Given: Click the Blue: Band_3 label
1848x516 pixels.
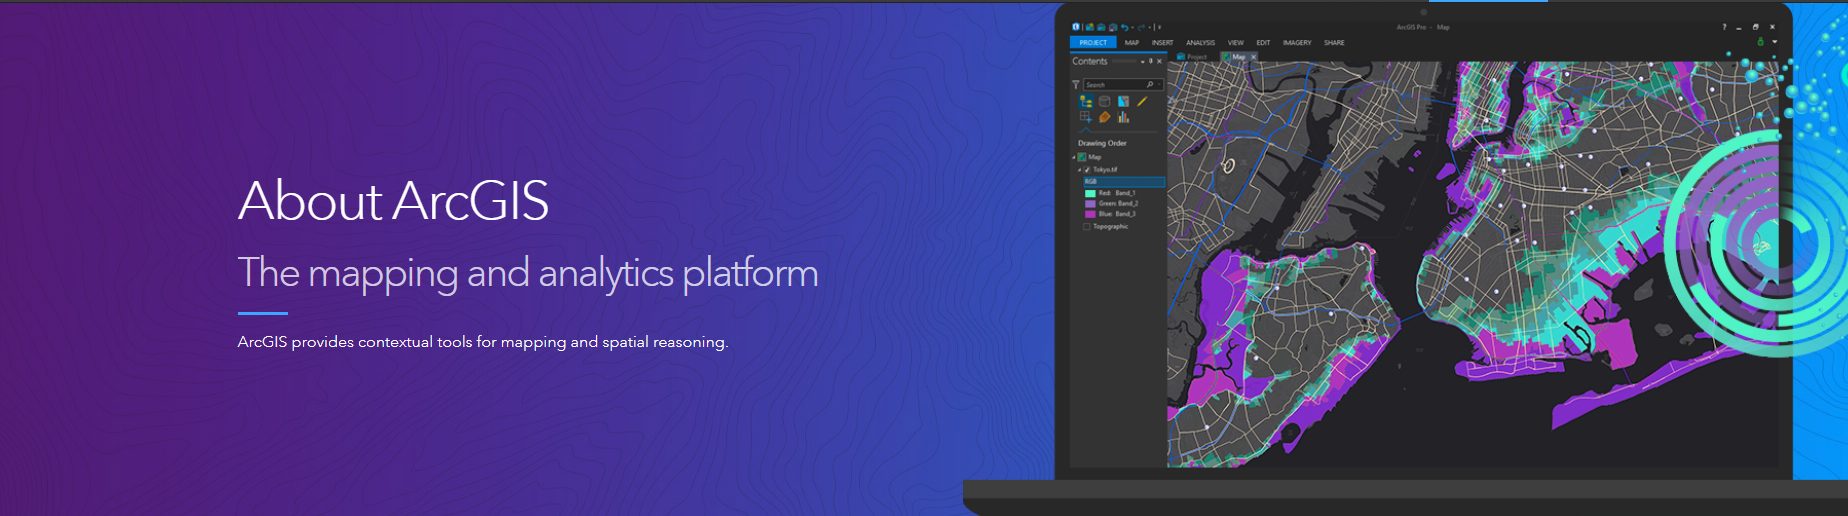Looking at the screenshot, I should click(x=1117, y=214).
